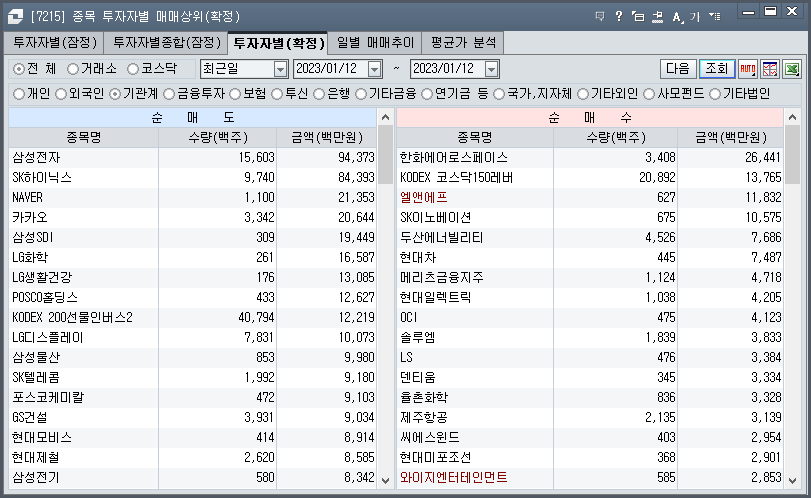Image resolution: width=811 pixels, height=498 pixels.
Task: Toggle the red AUTO refresh icon
Action: 747,69
